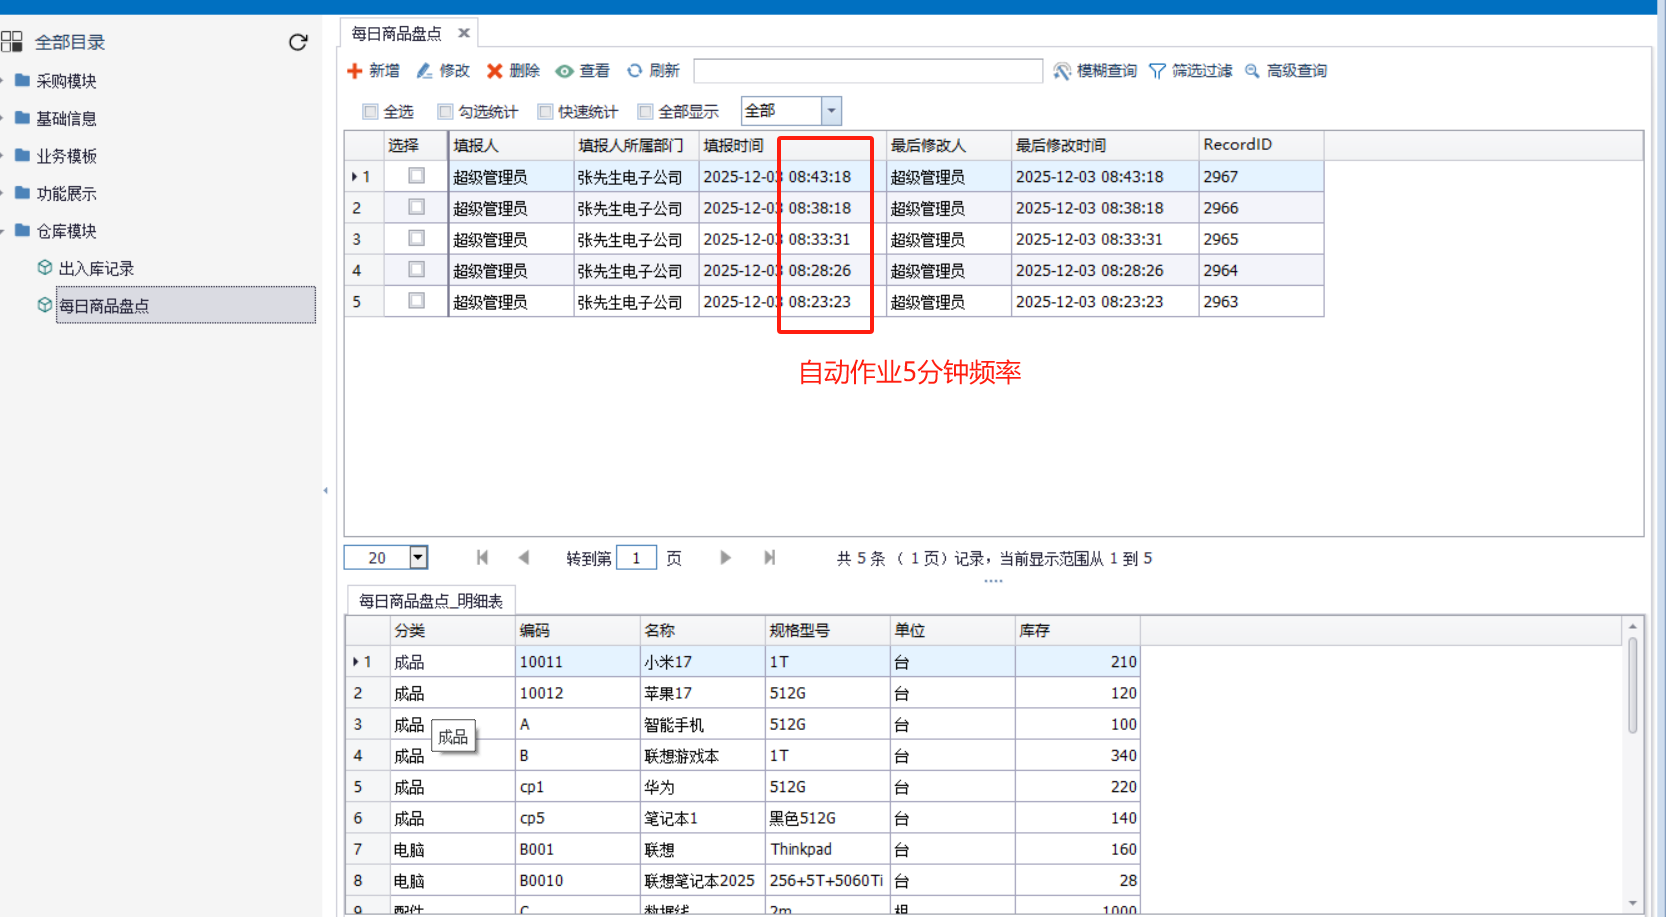Viewport: 1666px width, 917px height.
Task: Click the search text input field
Action: tap(868, 71)
